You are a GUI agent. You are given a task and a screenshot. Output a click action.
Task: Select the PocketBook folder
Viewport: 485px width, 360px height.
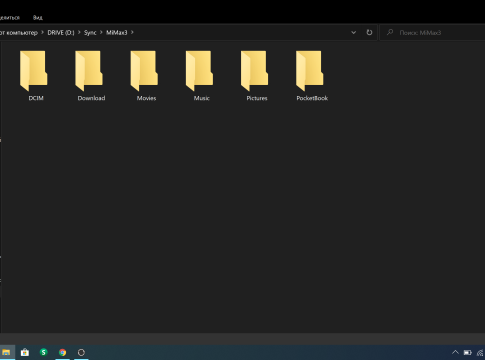(312, 75)
